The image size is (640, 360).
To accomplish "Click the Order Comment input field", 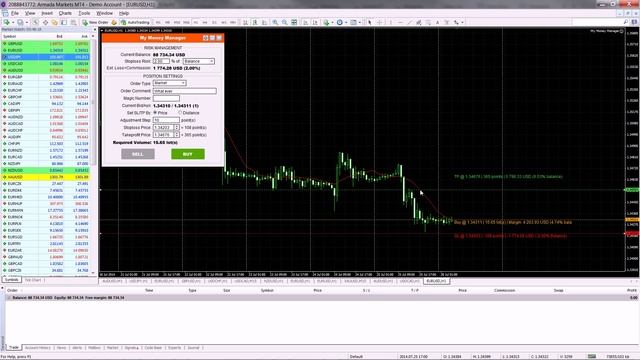I will (184, 91).
